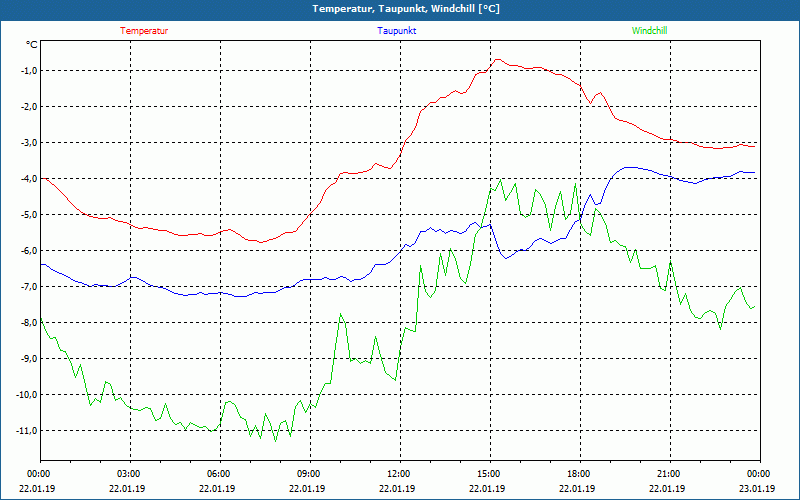Click the -1,0 y-axis value
This screenshot has width=800, height=500.
click(29, 70)
